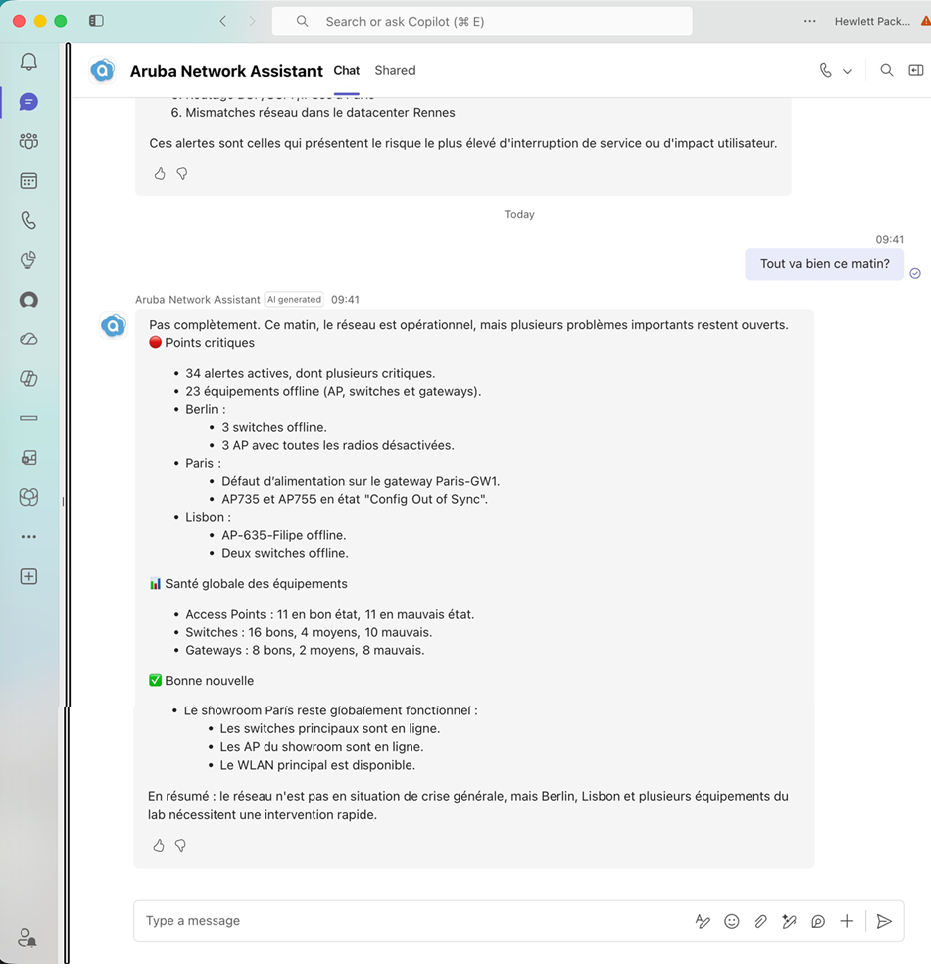Click 'Le WLAN principal est disponible' line

pos(317,765)
